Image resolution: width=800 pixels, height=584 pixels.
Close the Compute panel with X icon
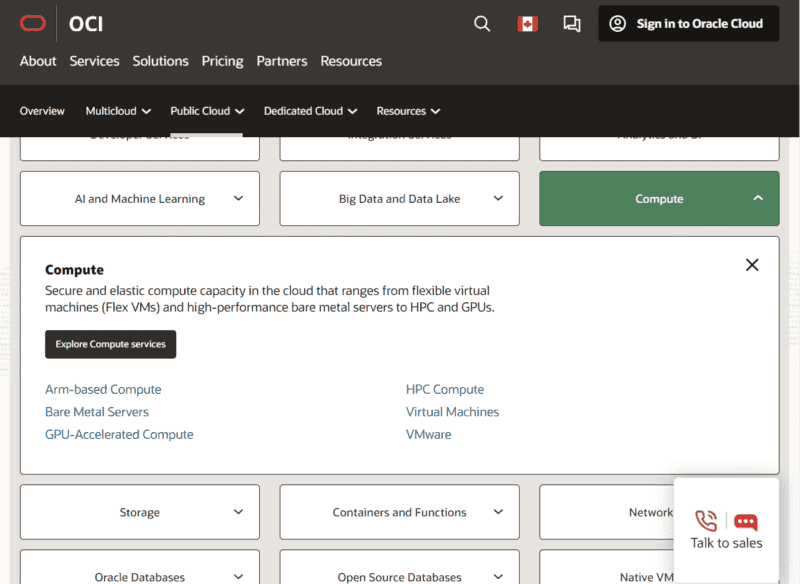752,265
